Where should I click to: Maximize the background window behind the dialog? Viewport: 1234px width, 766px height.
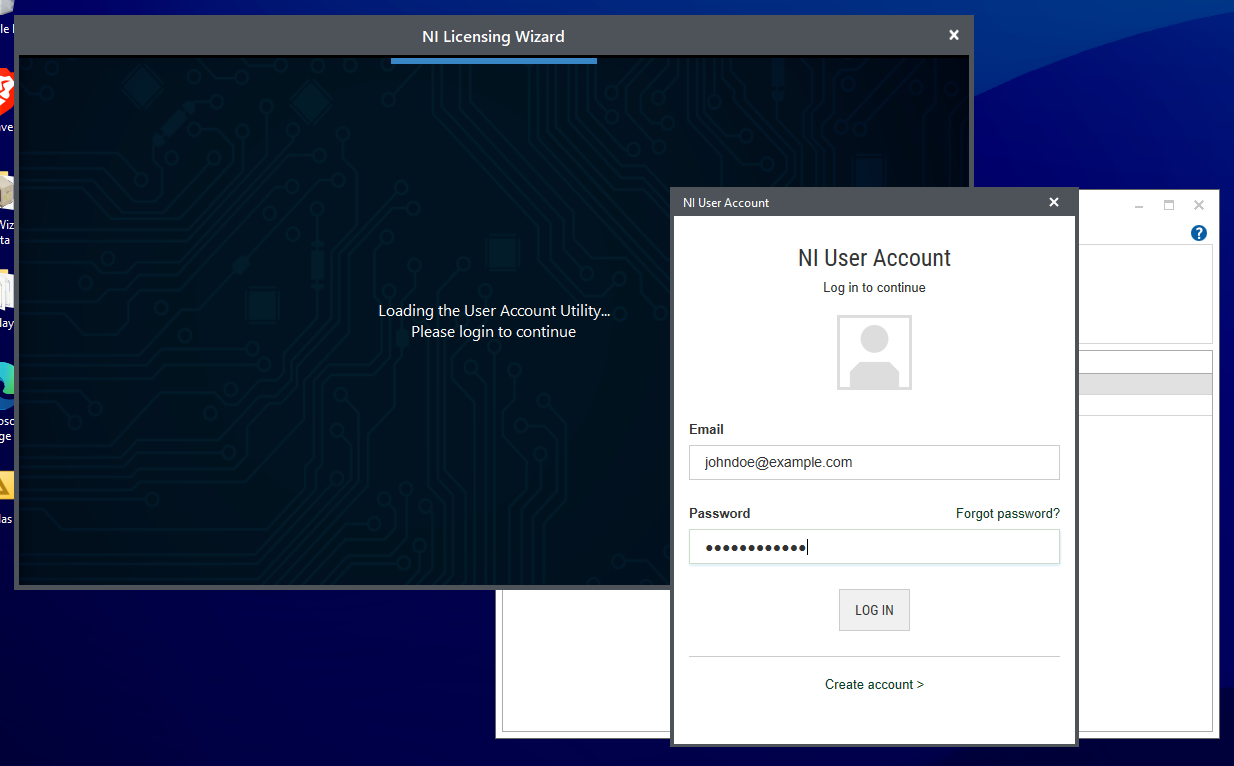[x=1169, y=205]
